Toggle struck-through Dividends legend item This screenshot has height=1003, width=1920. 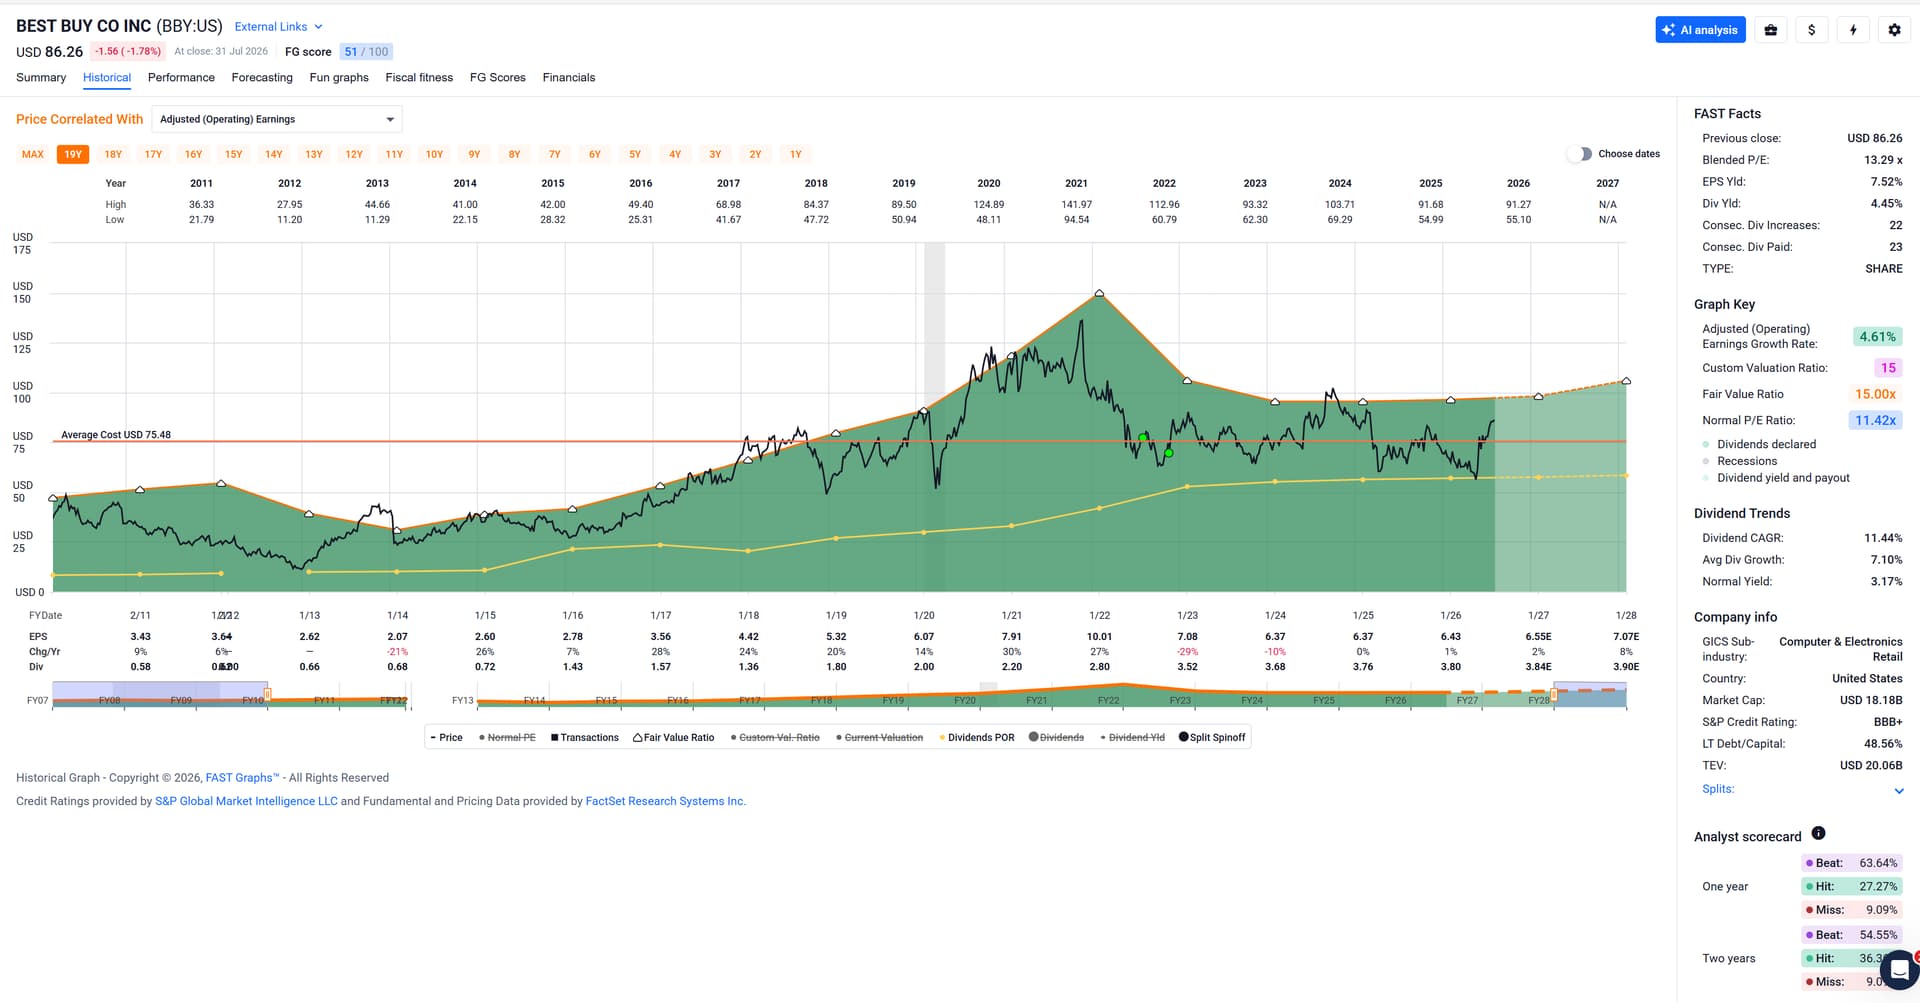[x=1056, y=738]
